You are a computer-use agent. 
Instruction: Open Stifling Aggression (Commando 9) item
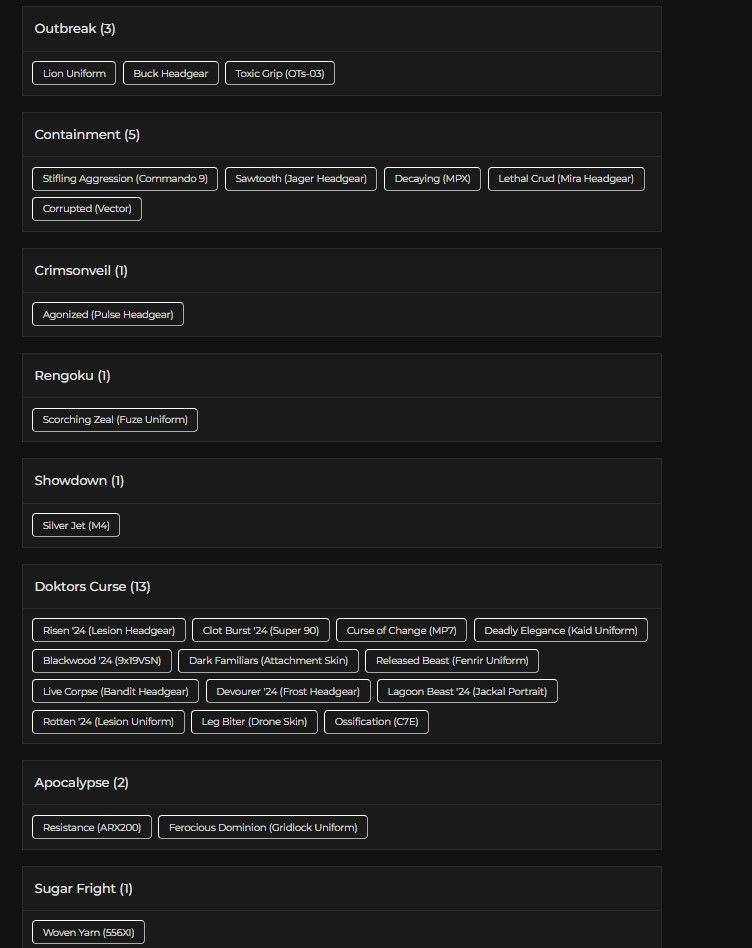coord(125,178)
